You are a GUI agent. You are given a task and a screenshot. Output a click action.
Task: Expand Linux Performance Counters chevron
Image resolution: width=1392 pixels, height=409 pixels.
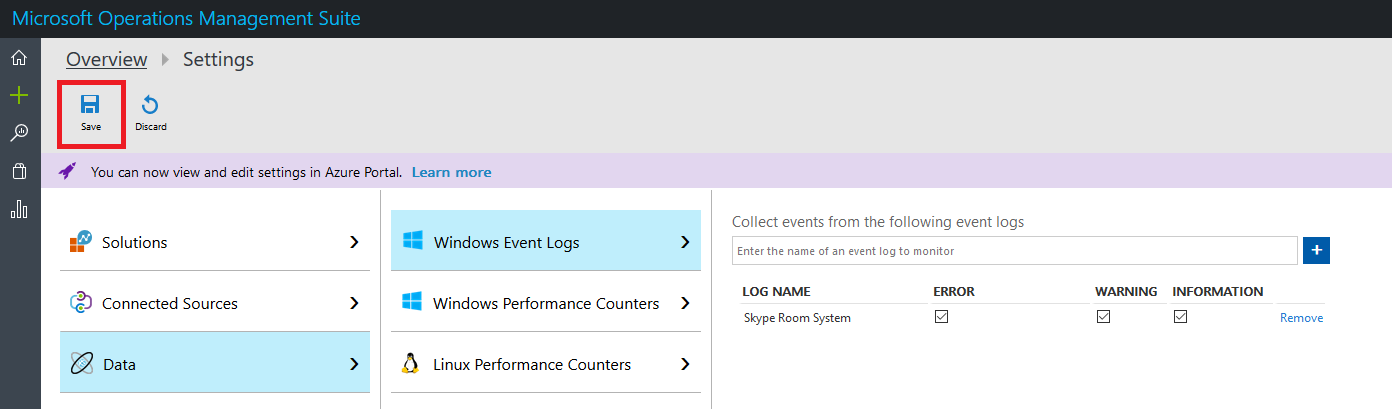tap(685, 364)
